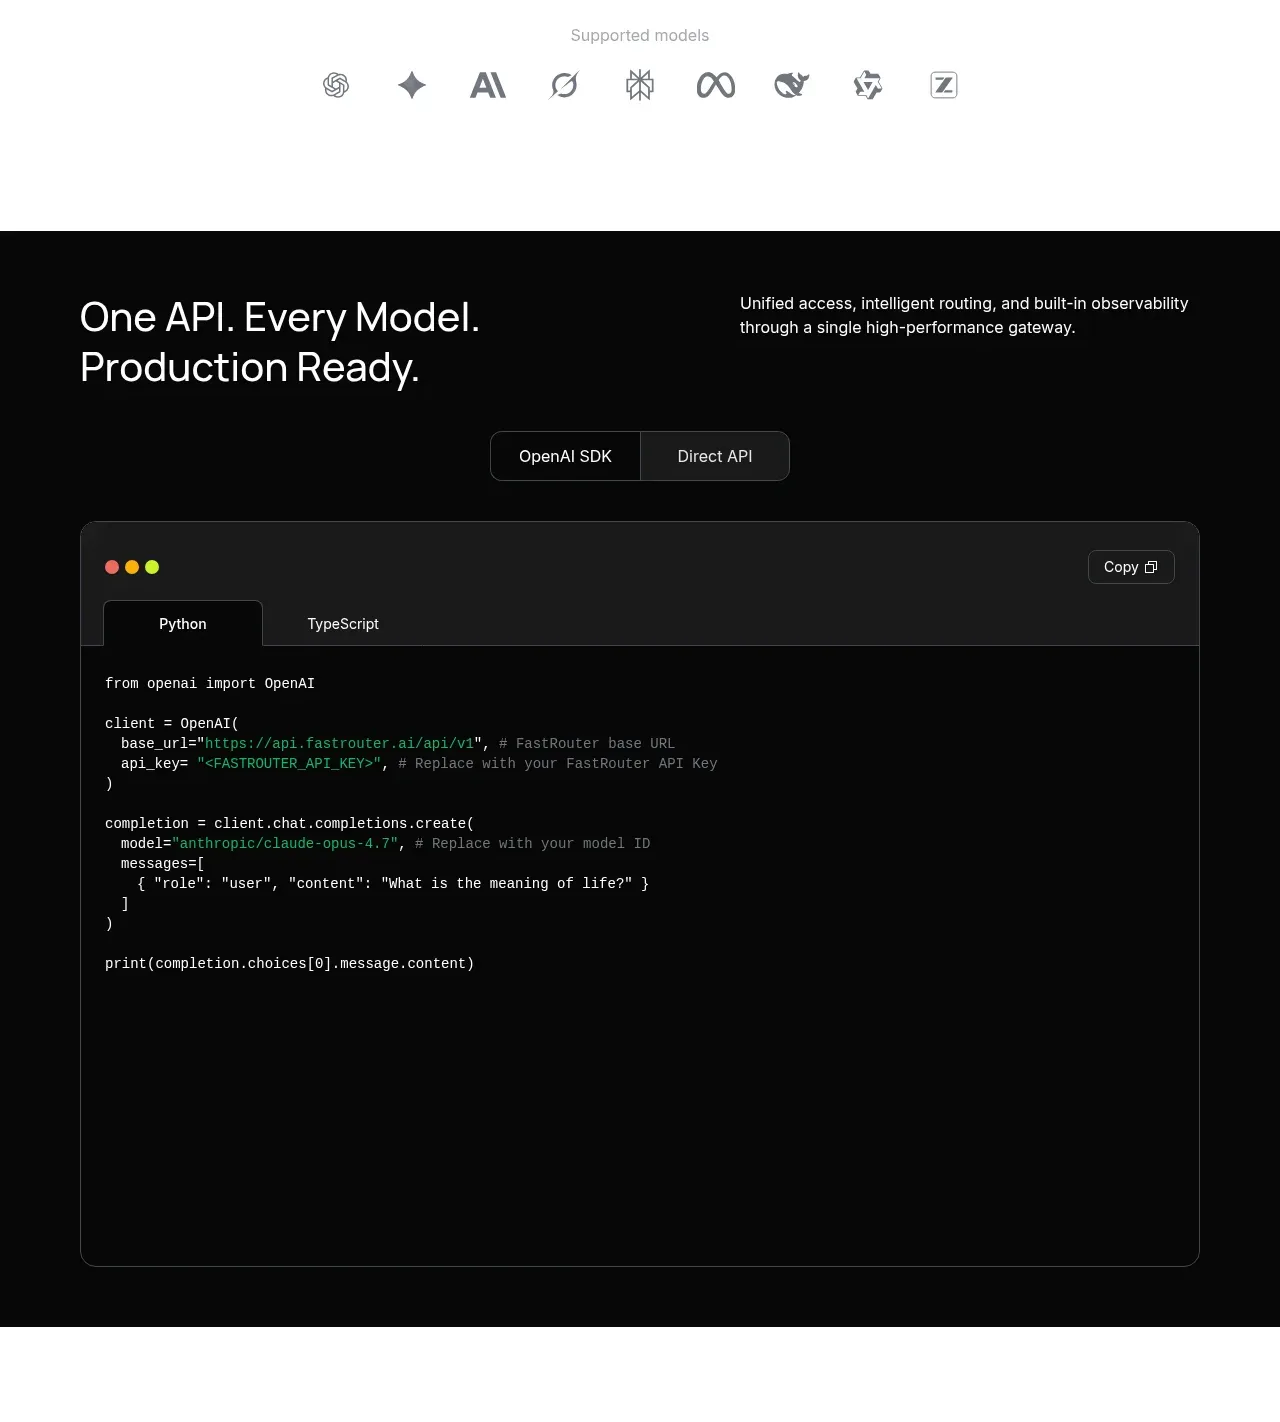Click the Google Gemini sparkle logo
The image size is (1280, 1422).
coord(412,85)
